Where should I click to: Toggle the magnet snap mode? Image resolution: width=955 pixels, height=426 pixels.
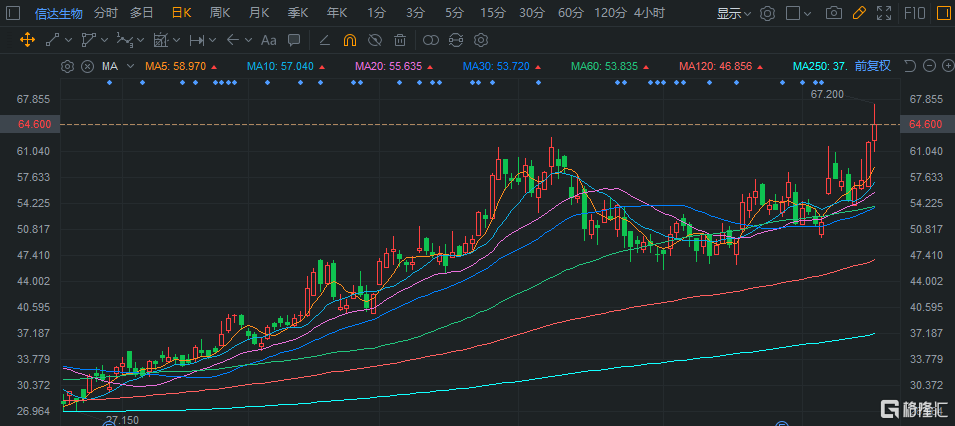pyautogui.click(x=349, y=40)
